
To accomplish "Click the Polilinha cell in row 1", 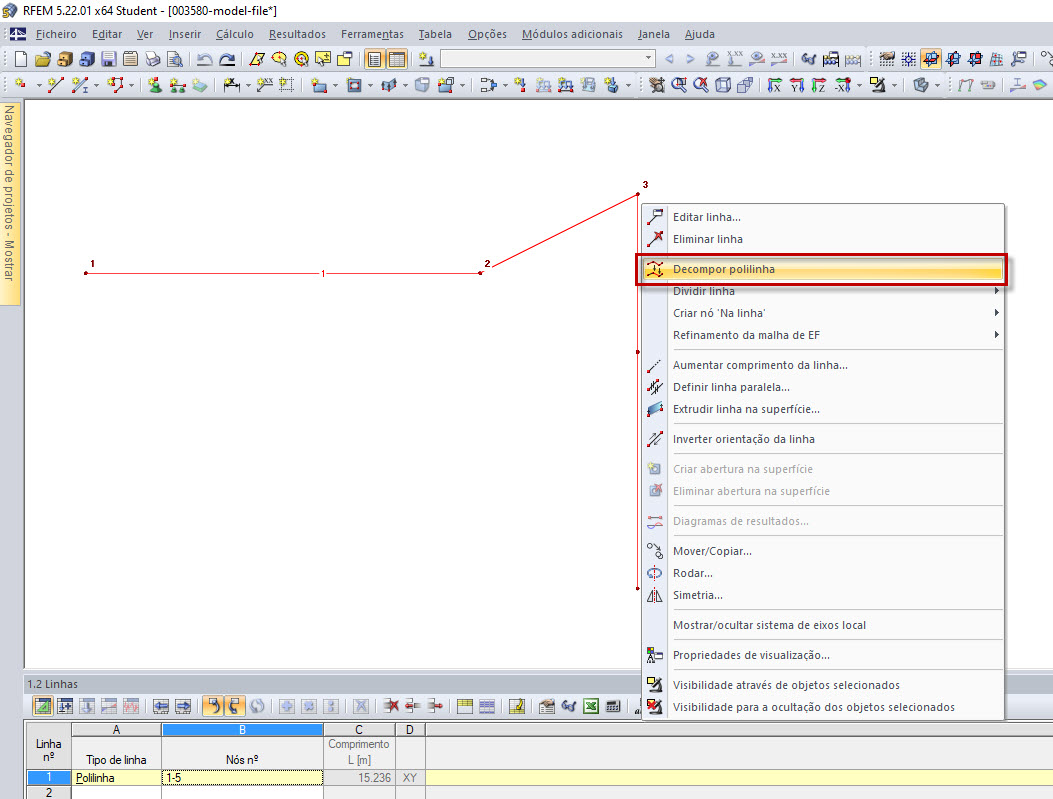I will tap(116, 778).
